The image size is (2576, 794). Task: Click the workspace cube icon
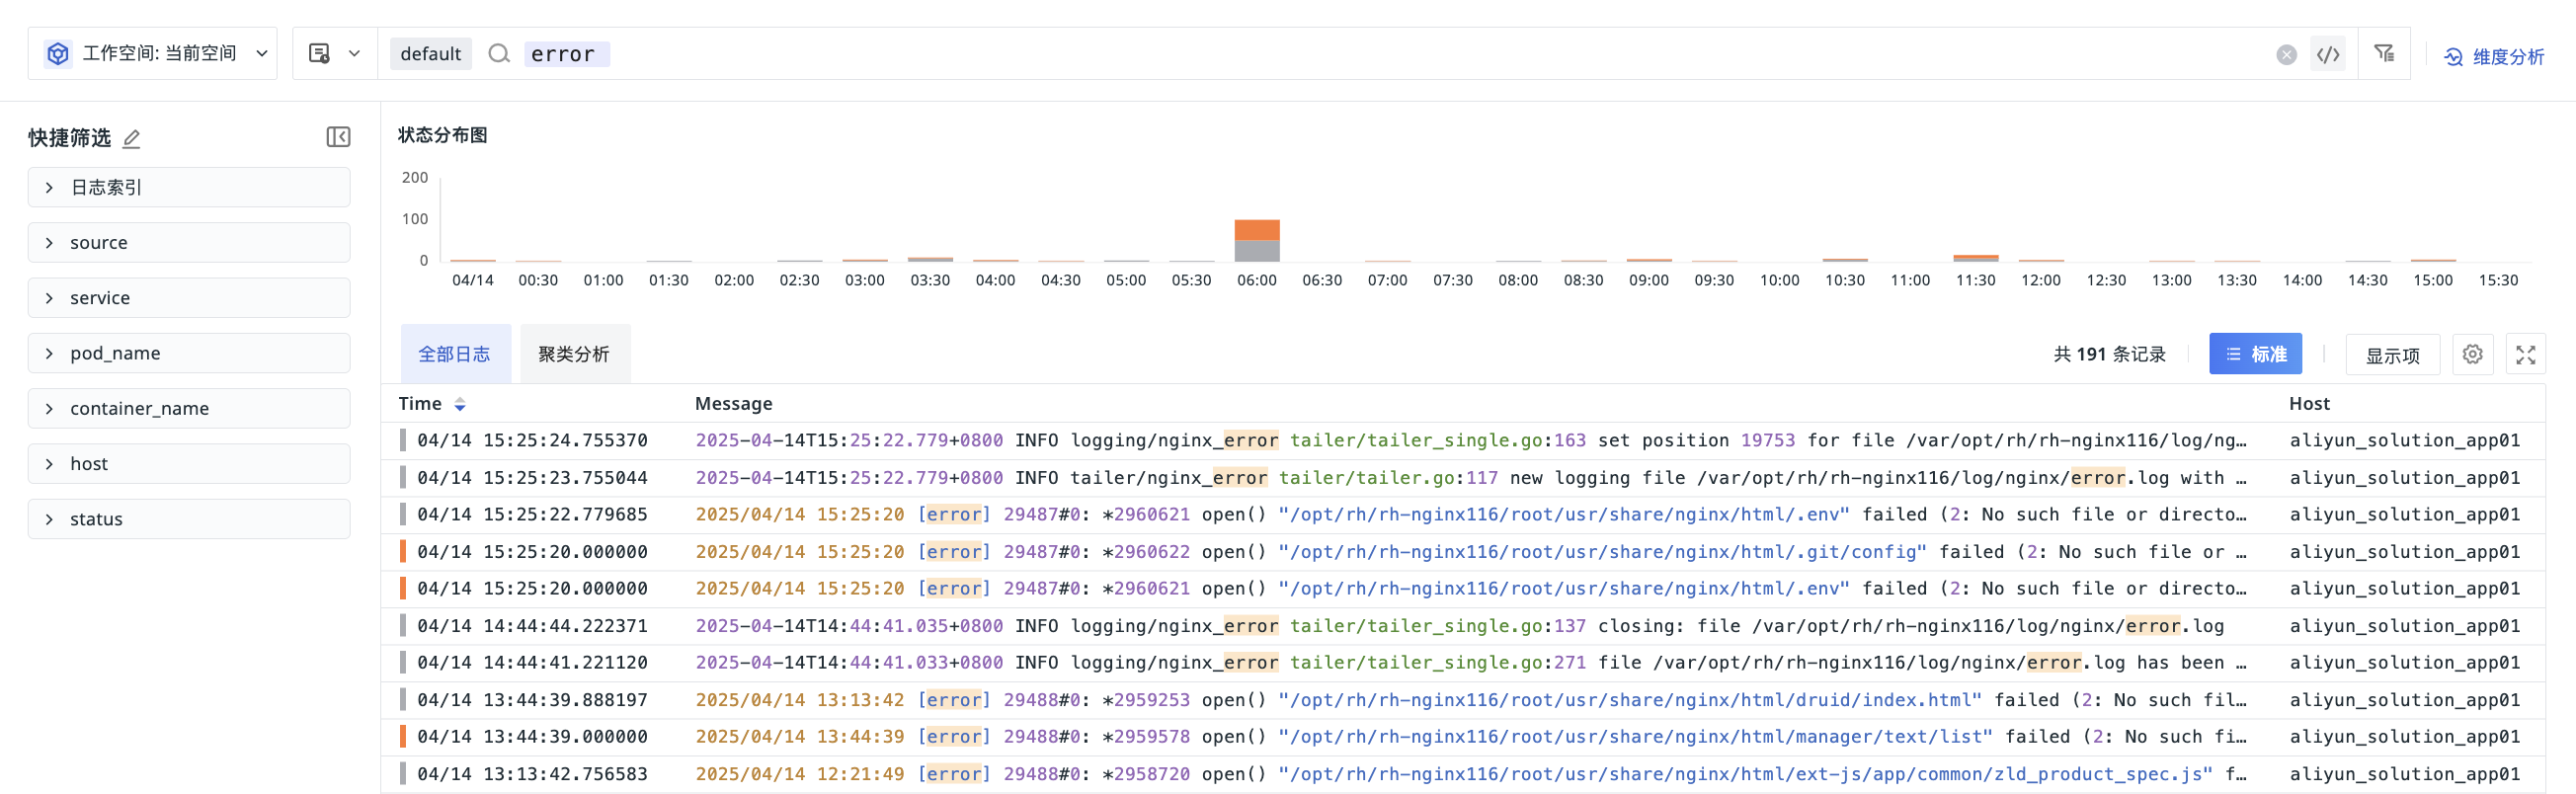pos(58,53)
